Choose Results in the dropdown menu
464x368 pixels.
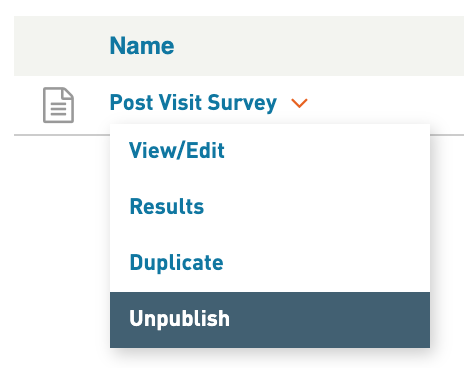(270, 207)
